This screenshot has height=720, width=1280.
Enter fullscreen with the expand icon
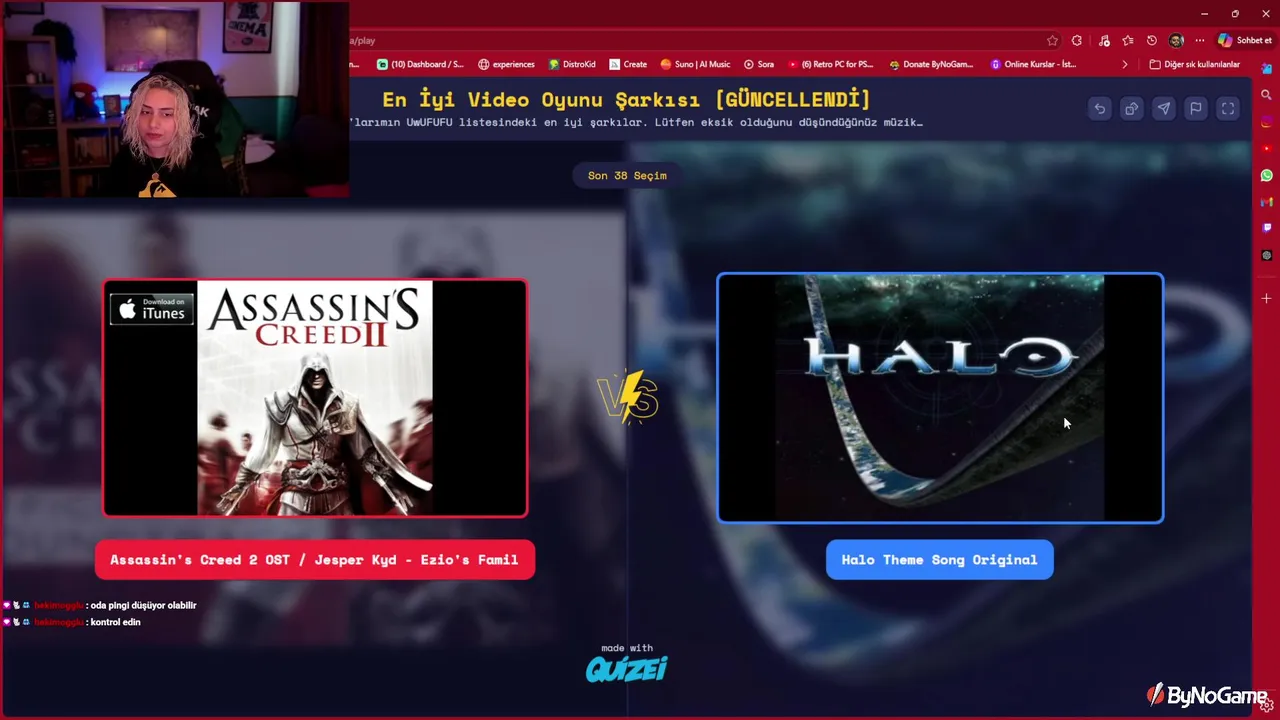click(1227, 109)
